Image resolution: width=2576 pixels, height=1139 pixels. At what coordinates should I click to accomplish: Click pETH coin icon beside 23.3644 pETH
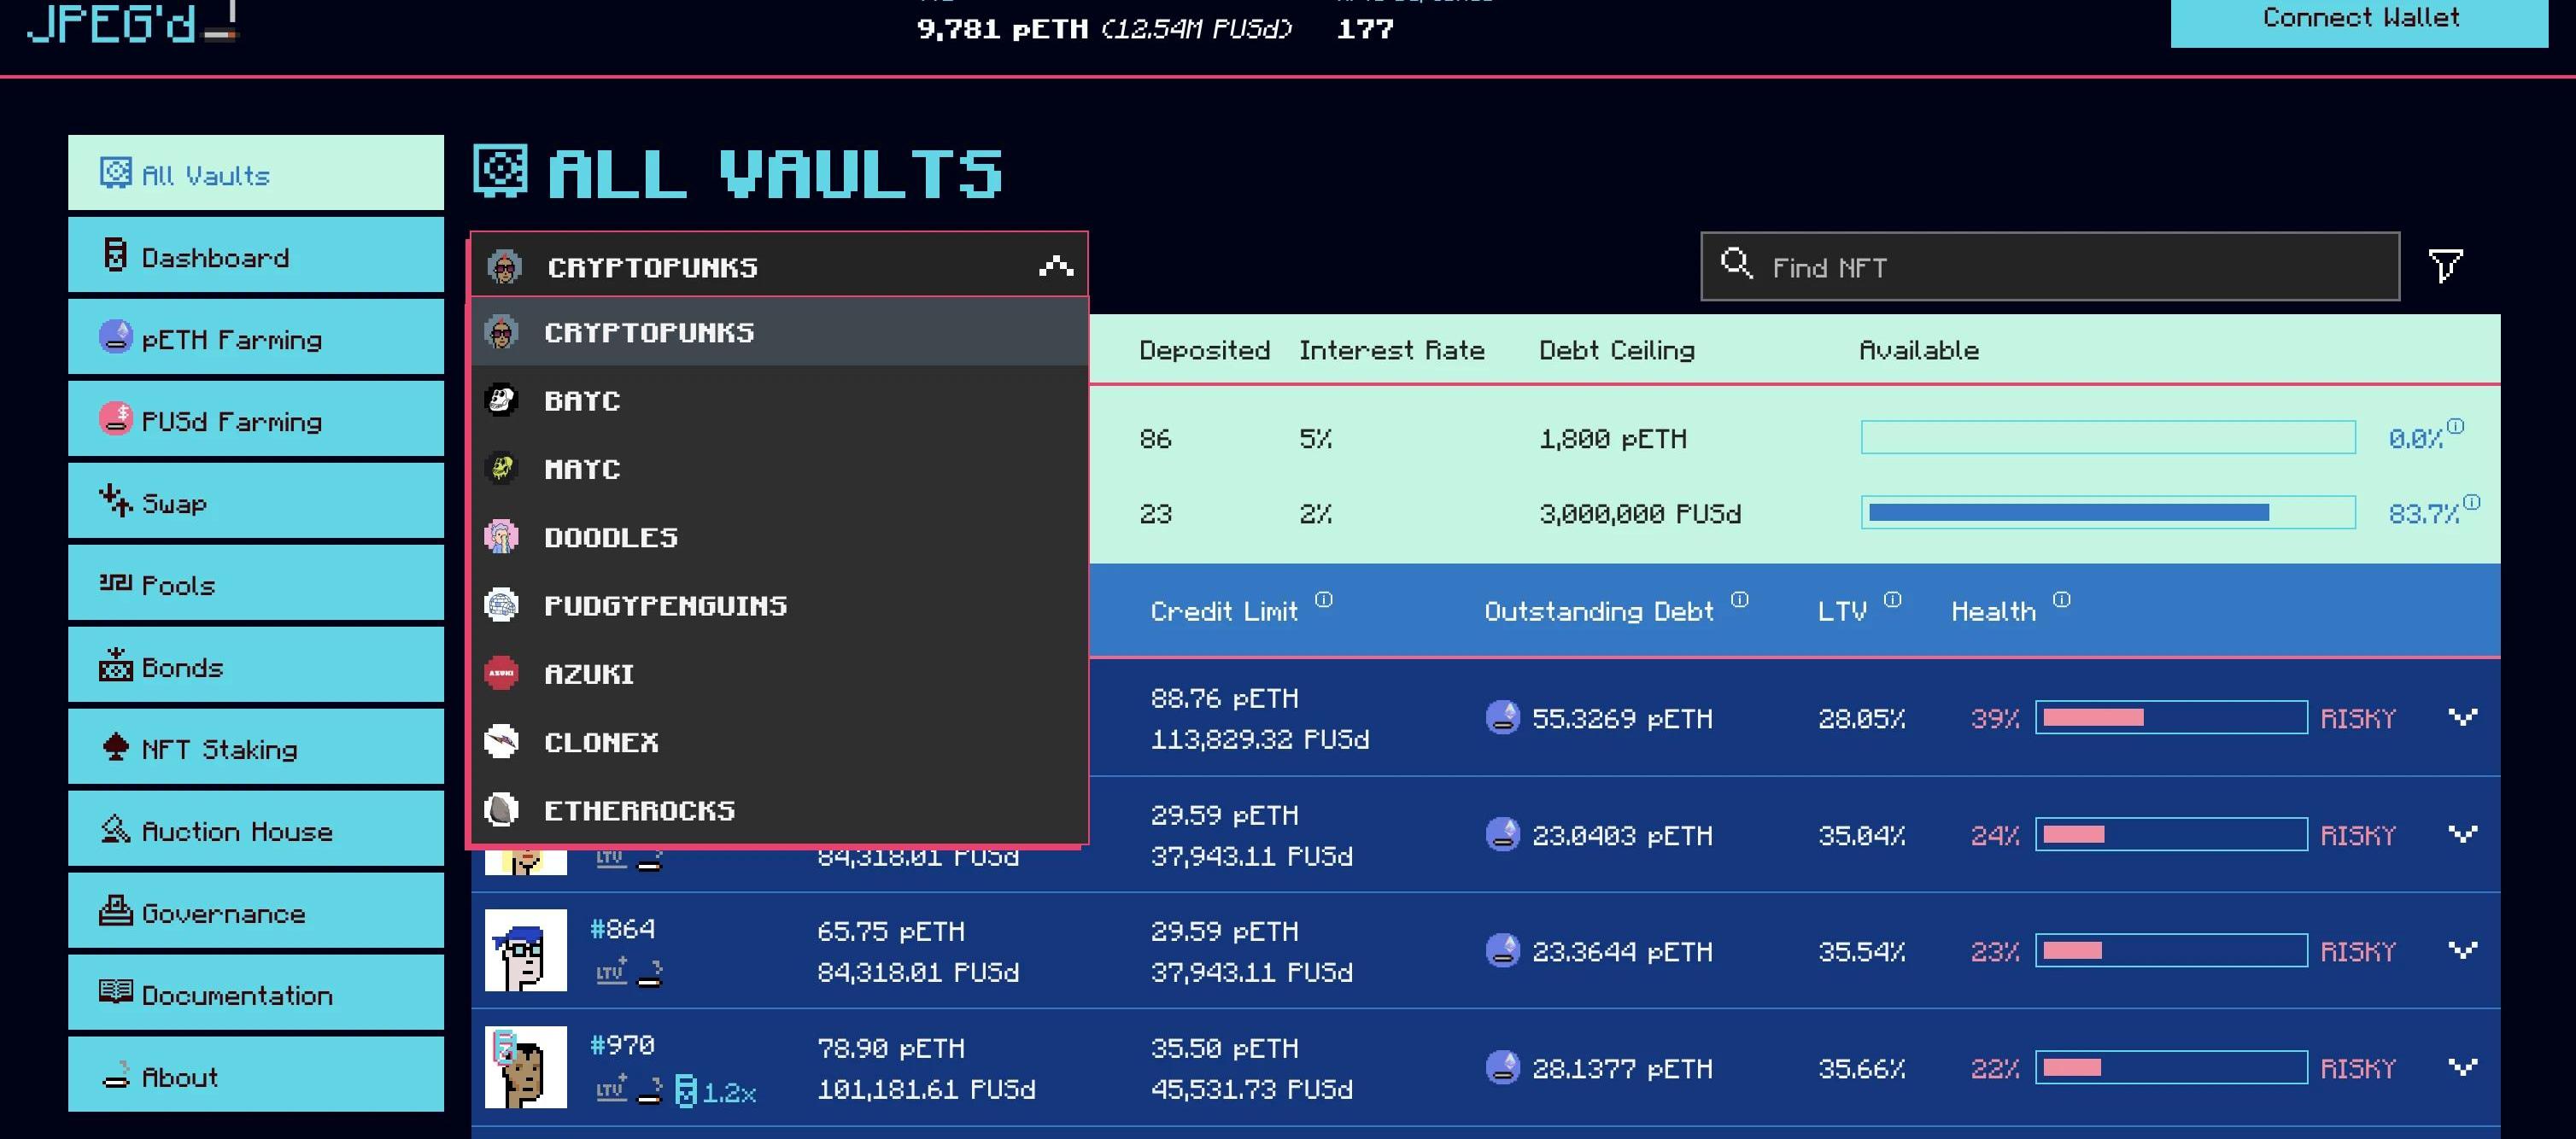(x=1502, y=950)
